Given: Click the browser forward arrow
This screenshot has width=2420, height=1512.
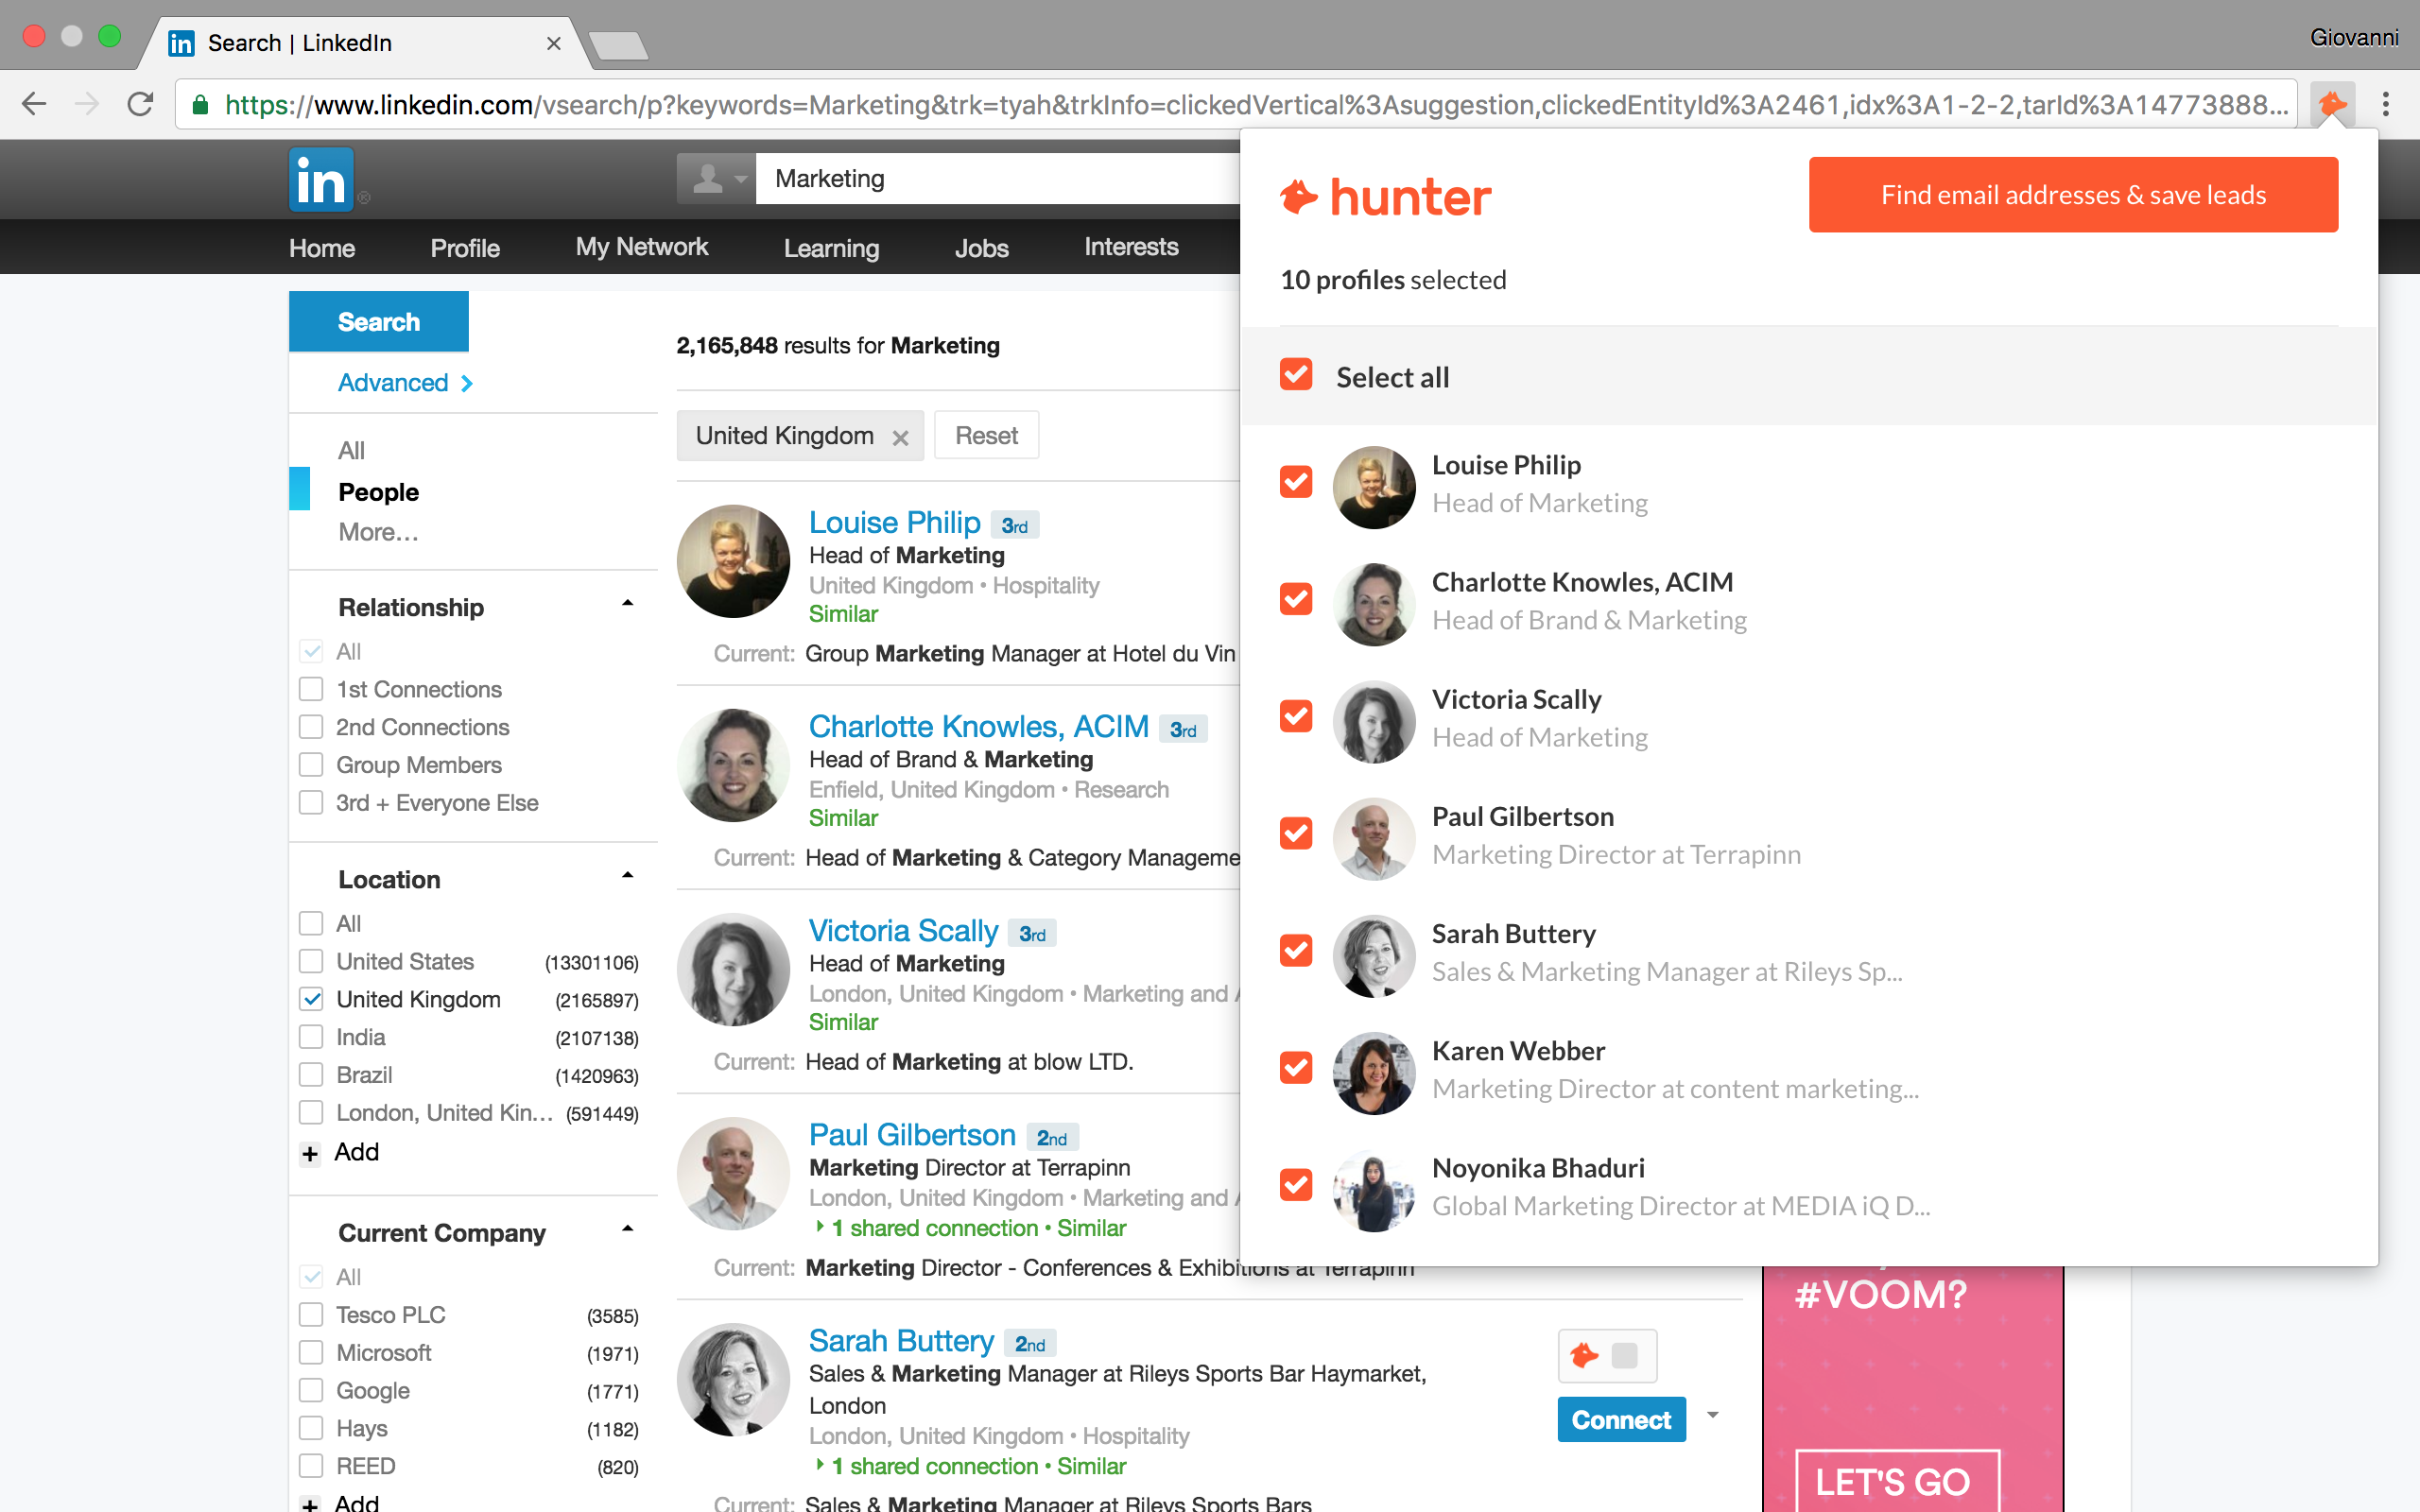Looking at the screenshot, I should 87,104.
